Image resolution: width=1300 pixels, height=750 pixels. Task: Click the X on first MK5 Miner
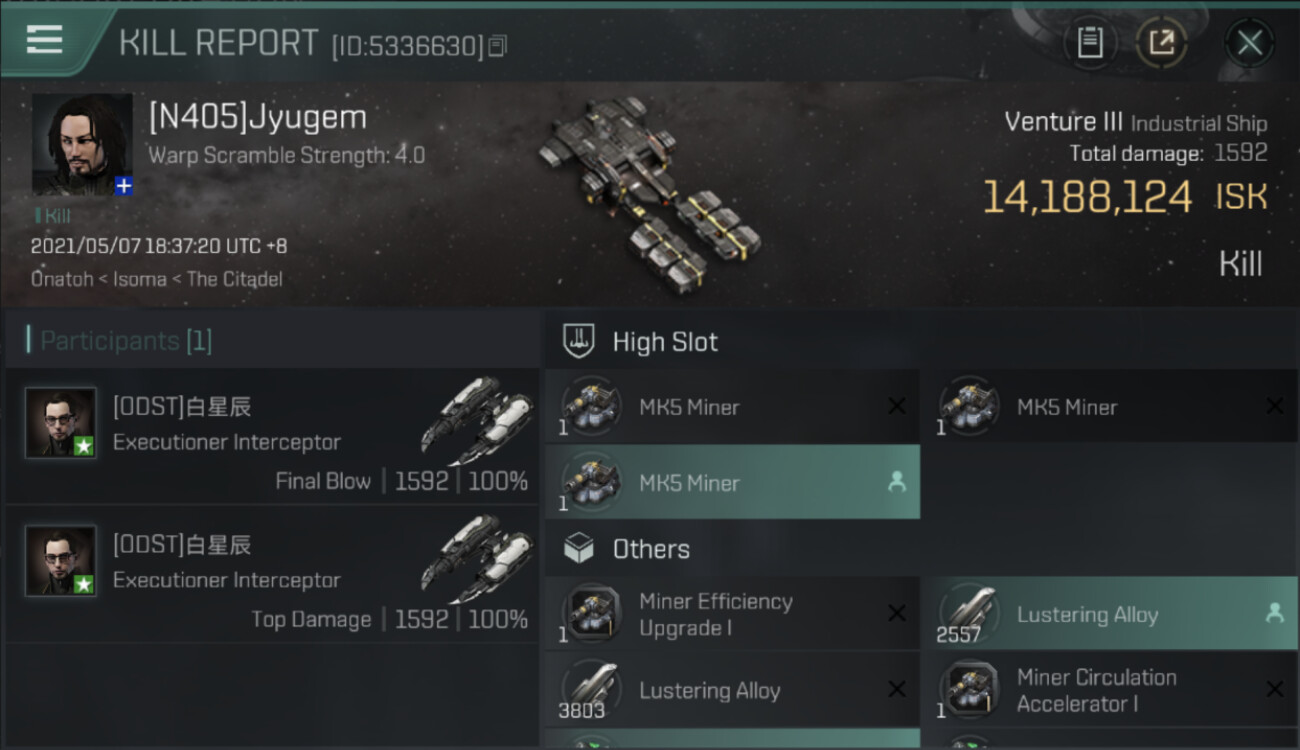[x=897, y=406]
